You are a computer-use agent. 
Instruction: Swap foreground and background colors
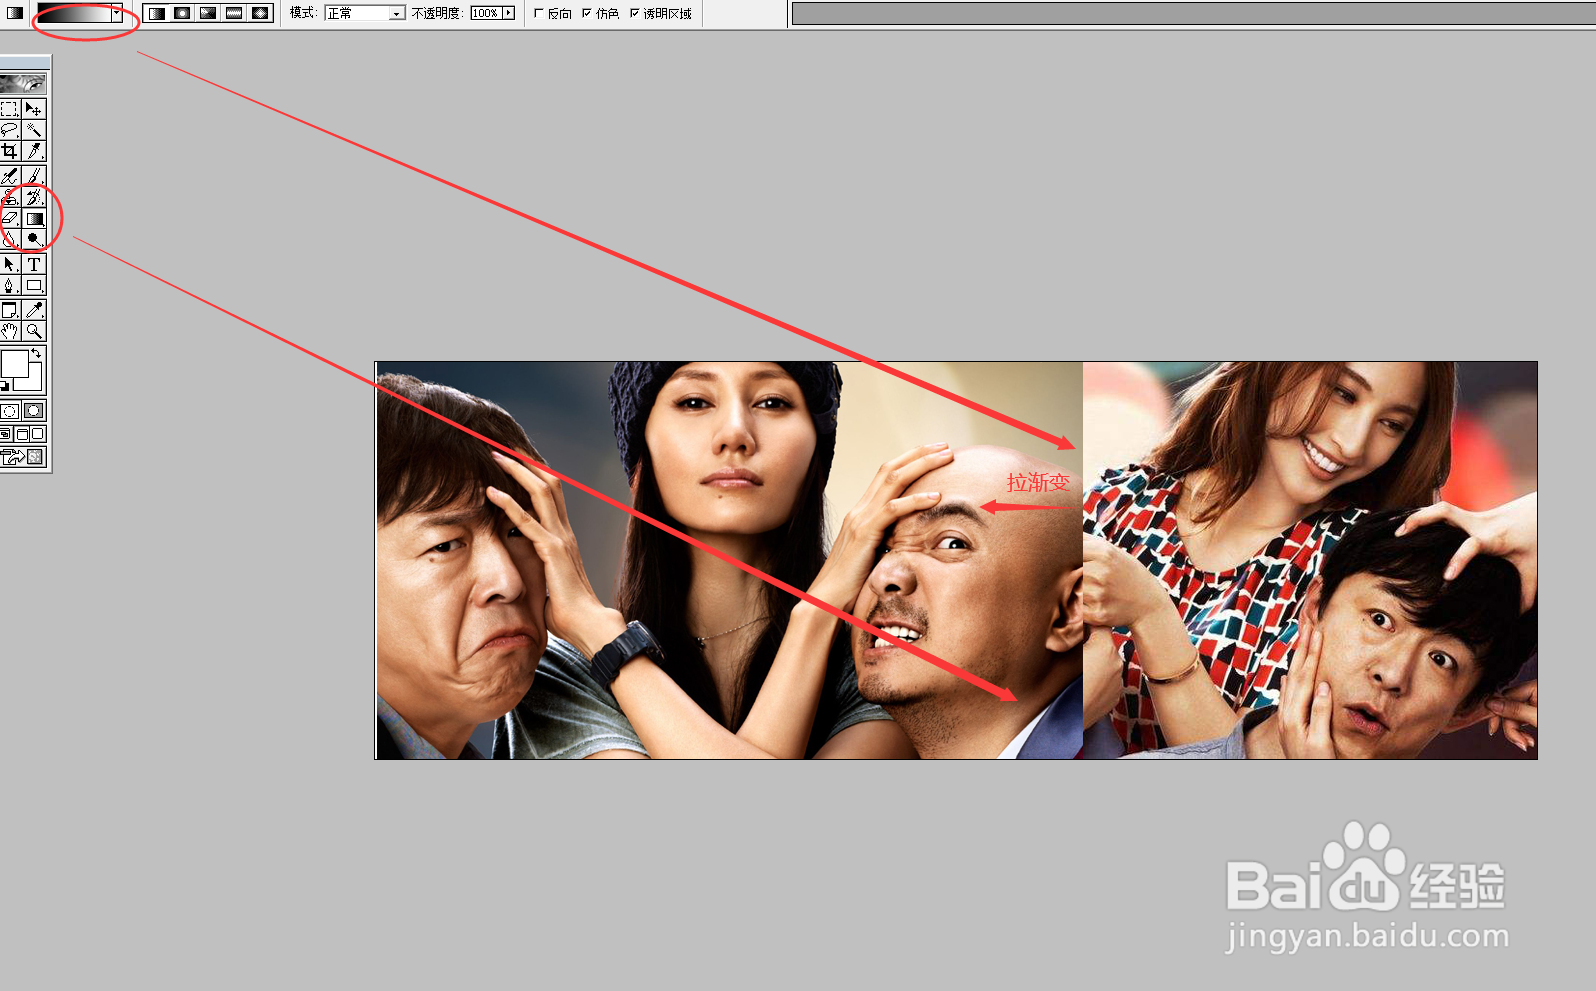[x=36, y=354]
